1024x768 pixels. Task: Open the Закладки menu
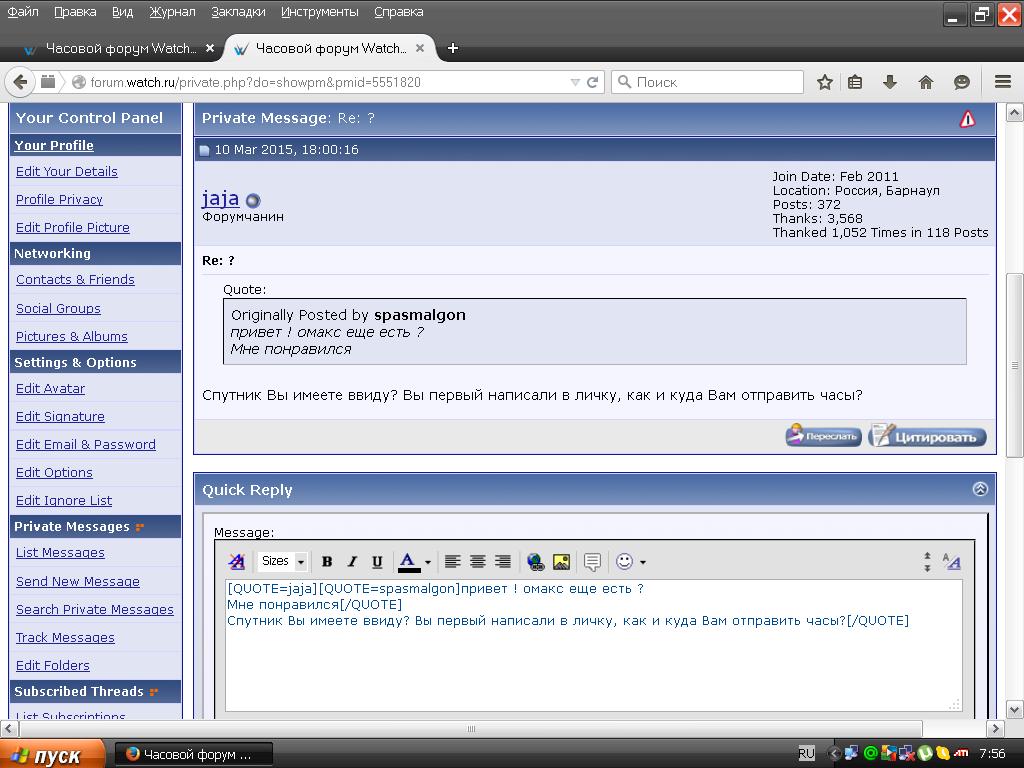pyautogui.click(x=238, y=12)
